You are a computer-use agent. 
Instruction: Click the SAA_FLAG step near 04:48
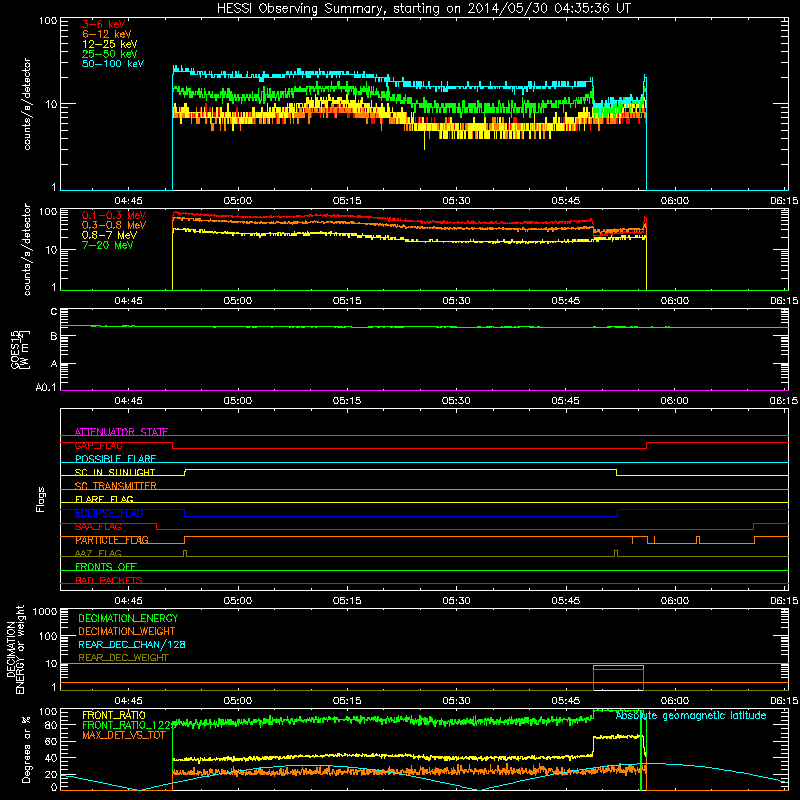157,527
